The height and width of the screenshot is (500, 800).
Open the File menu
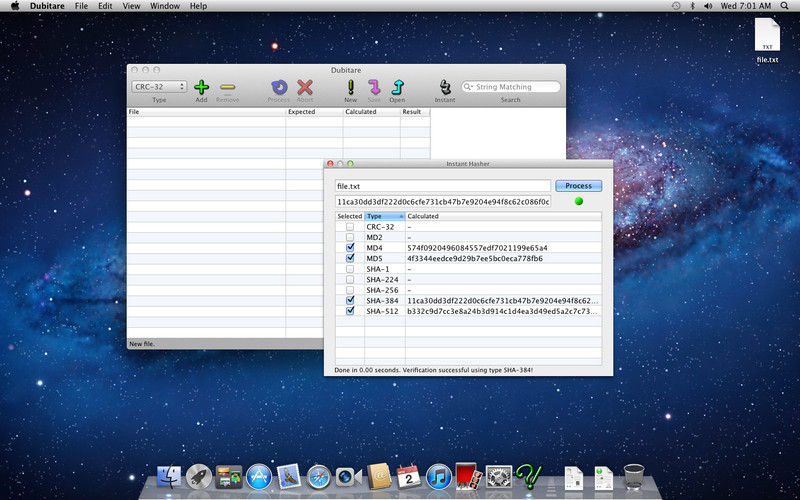81,6
